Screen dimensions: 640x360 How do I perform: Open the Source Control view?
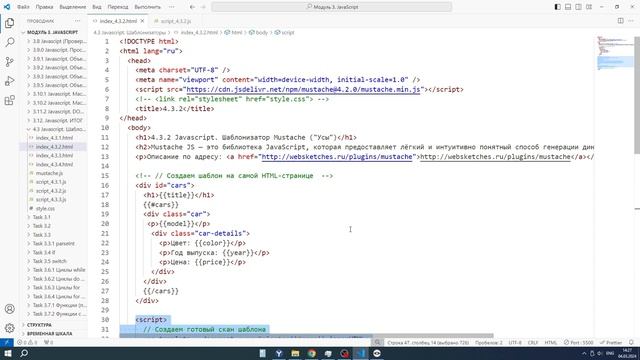[x=10, y=62]
